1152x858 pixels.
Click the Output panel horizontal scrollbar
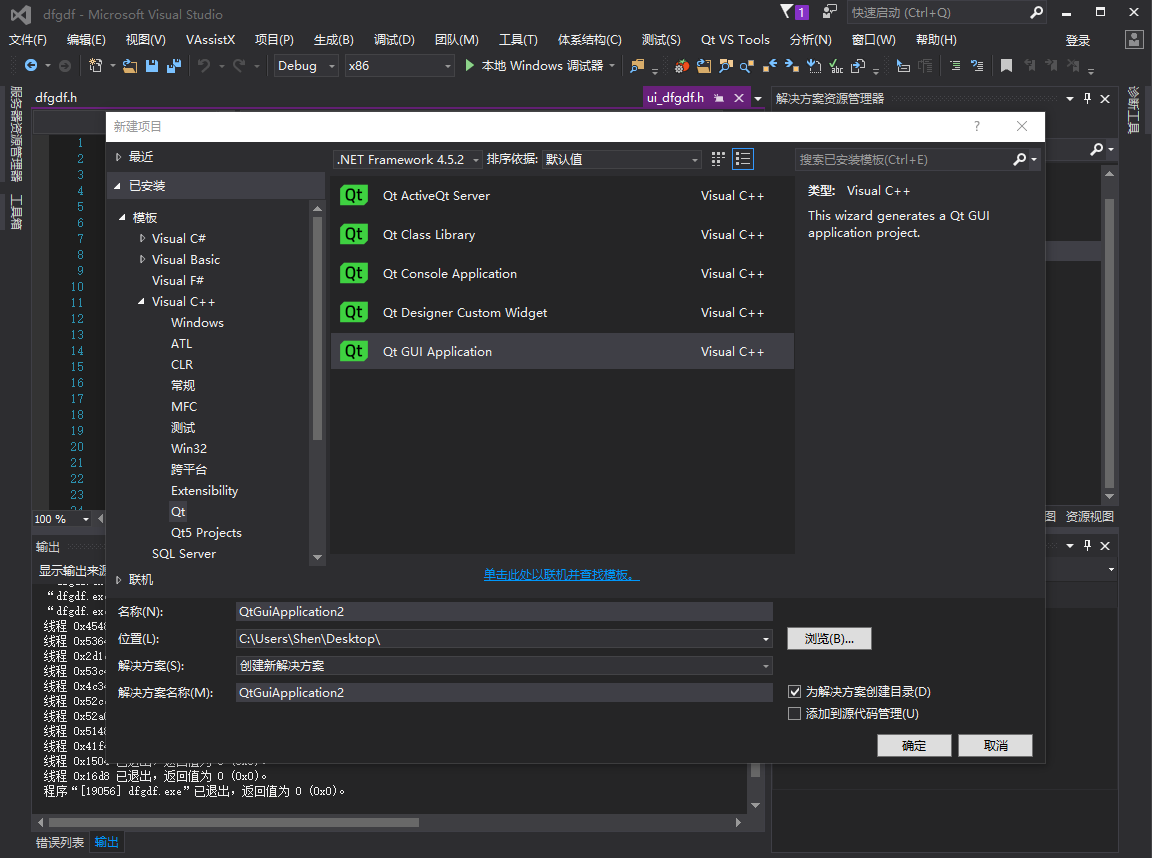[234, 822]
